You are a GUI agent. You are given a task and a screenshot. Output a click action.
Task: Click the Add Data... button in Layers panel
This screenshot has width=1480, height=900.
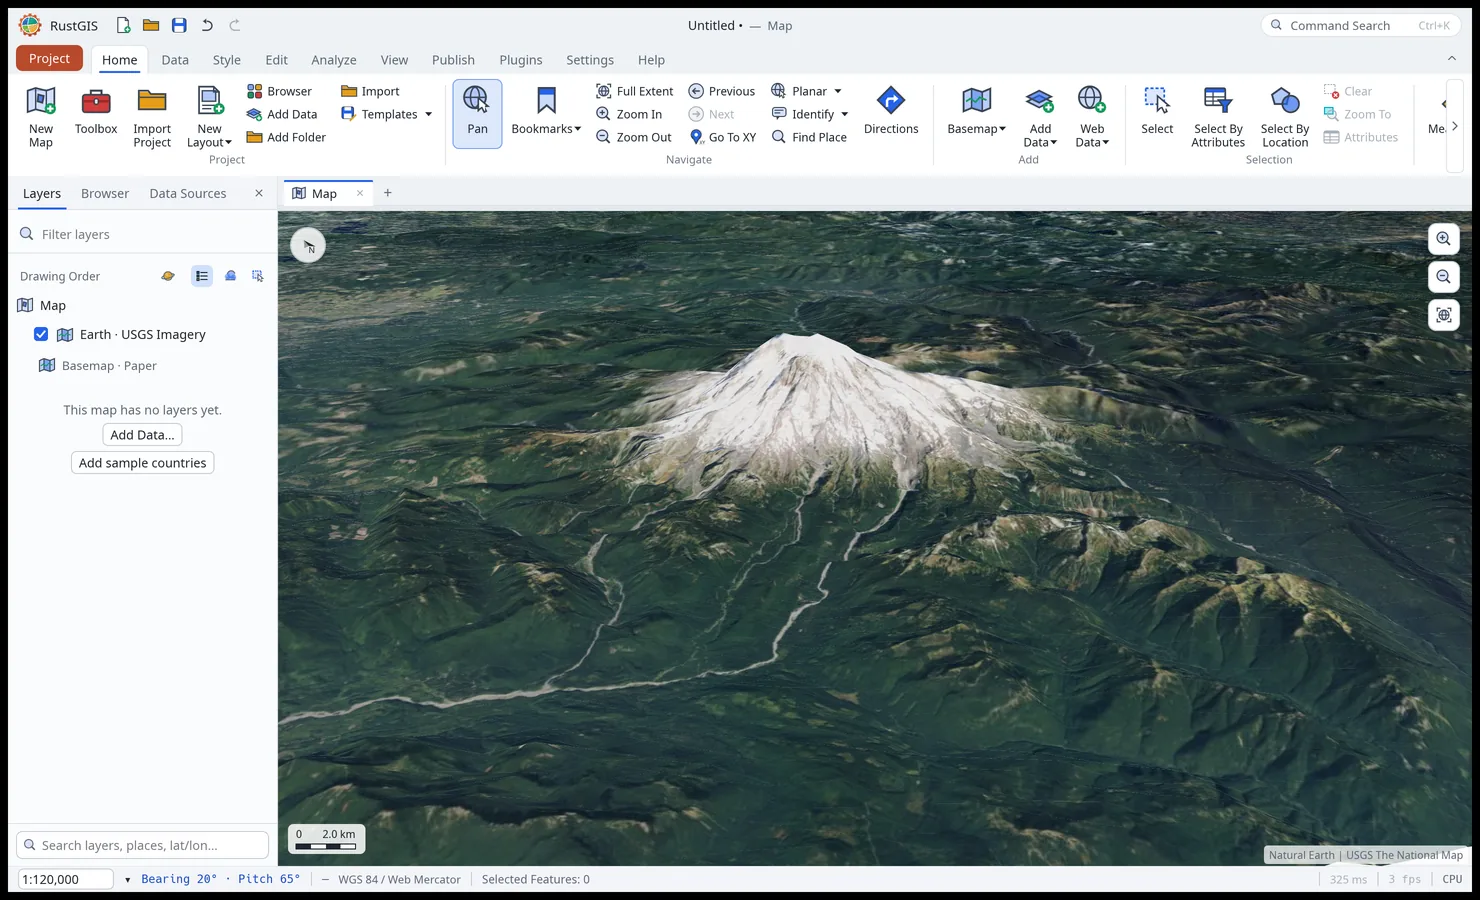[x=142, y=435]
